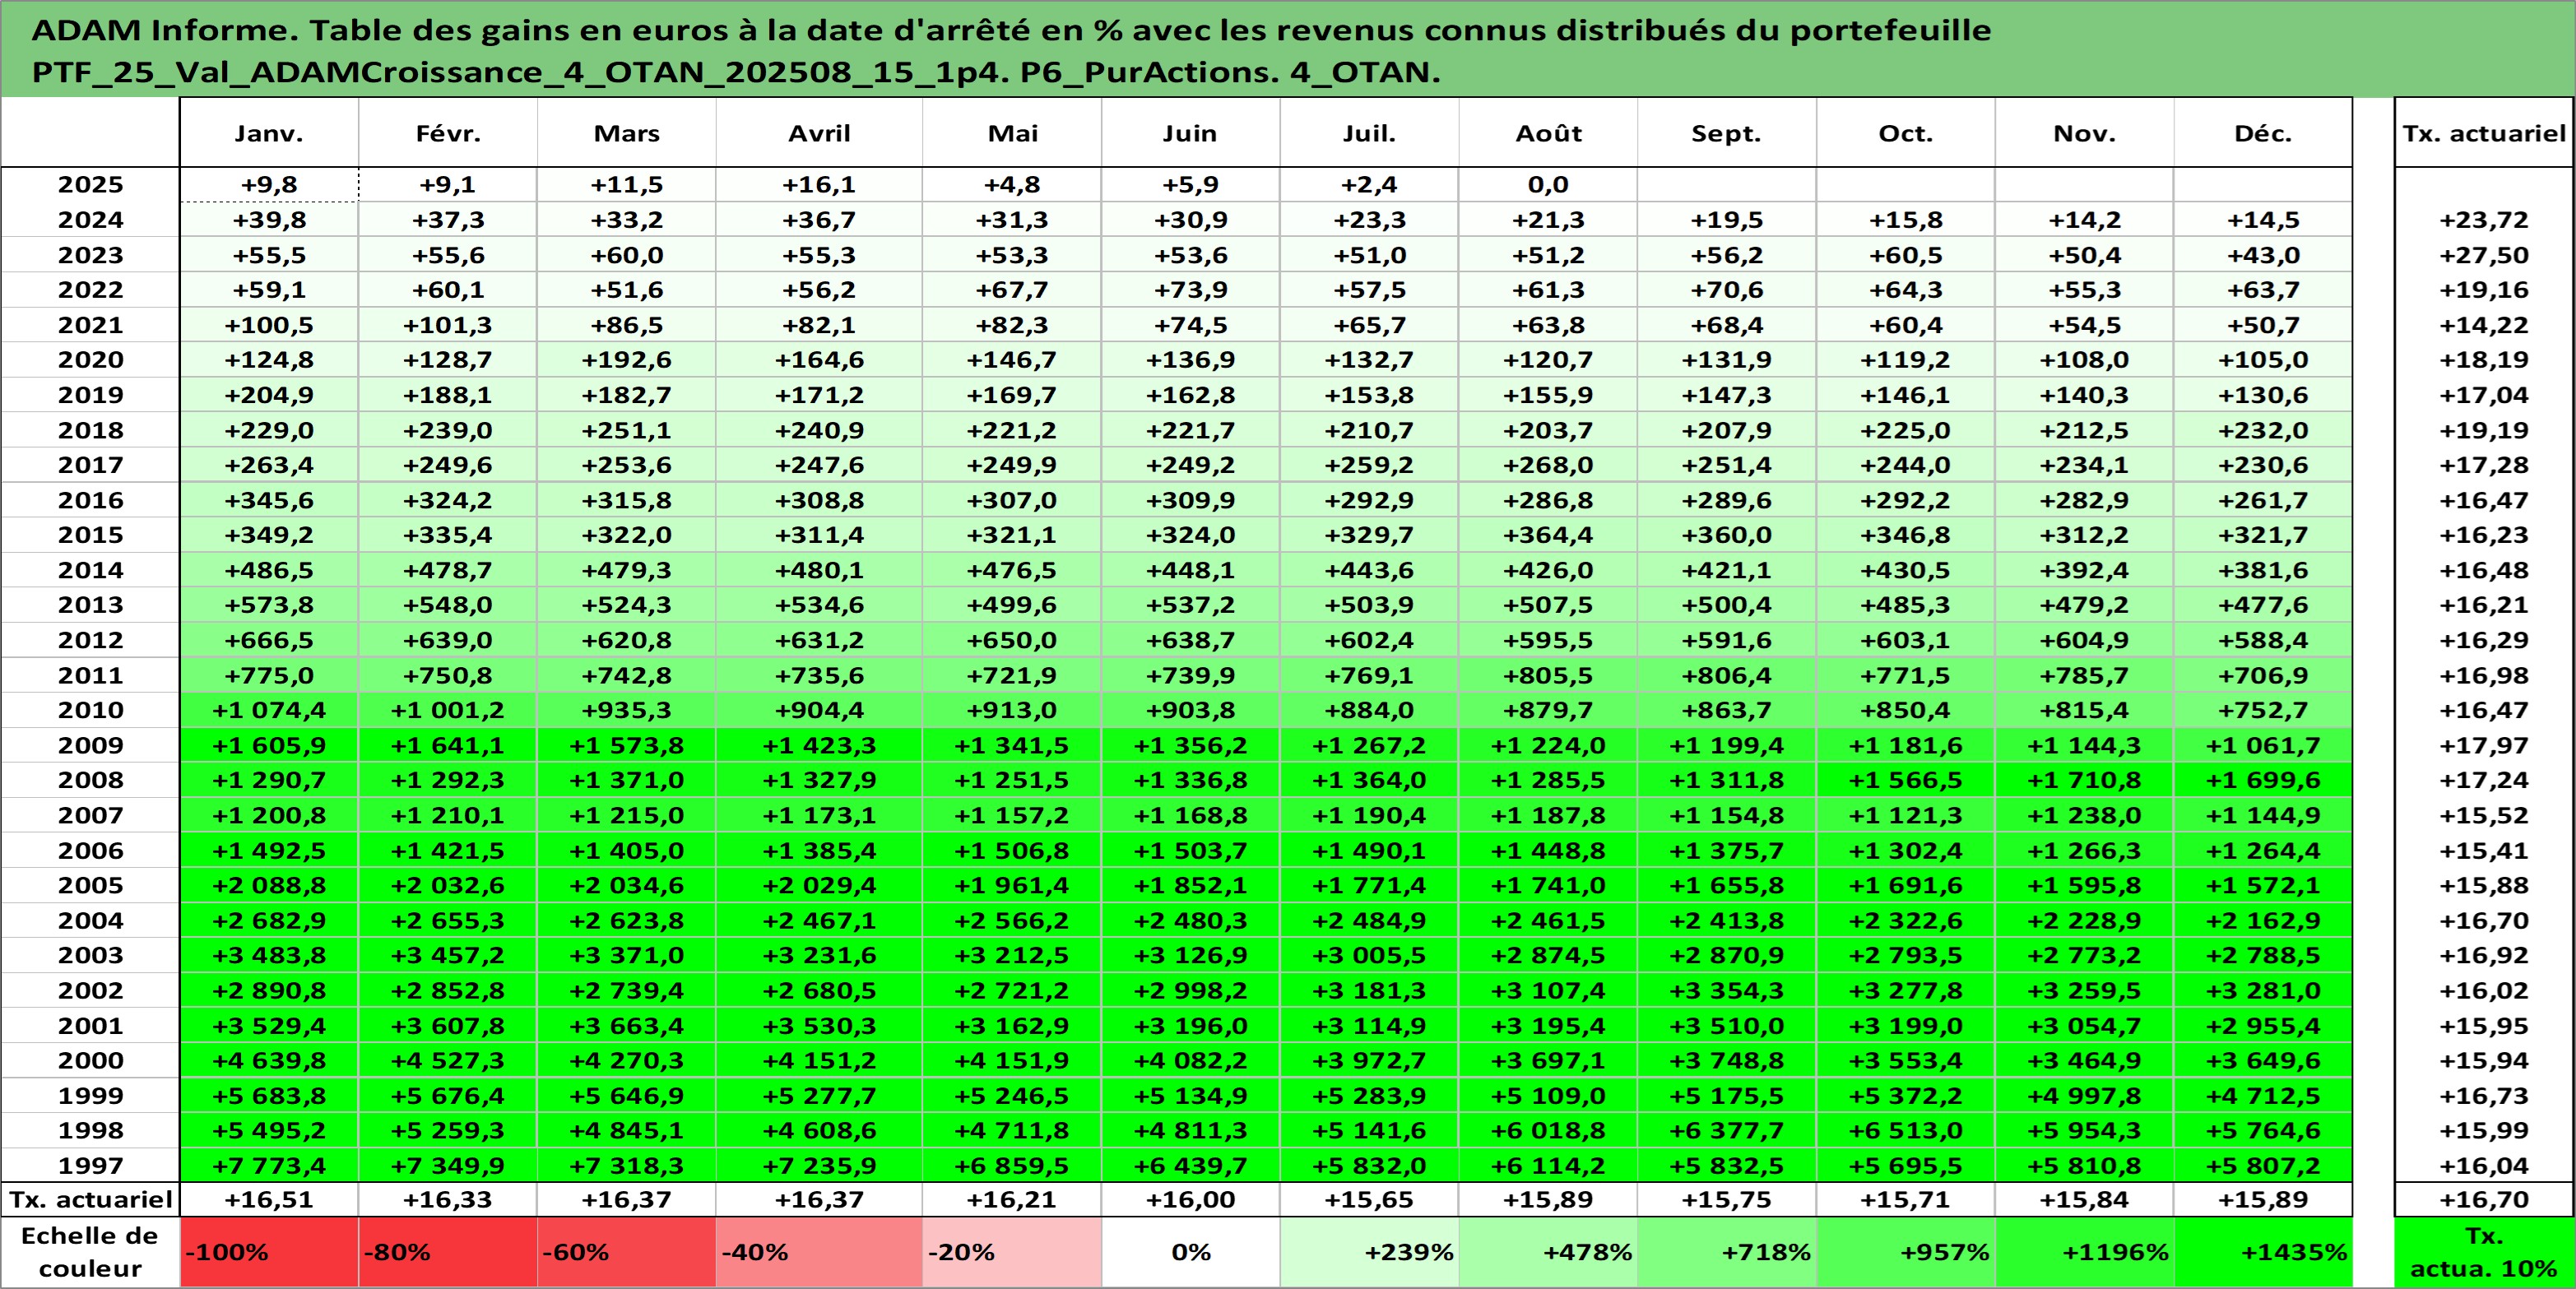Click the Mai column header
The height and width of the screenshot is (1289, 2576).
[x=1012, y=133]
